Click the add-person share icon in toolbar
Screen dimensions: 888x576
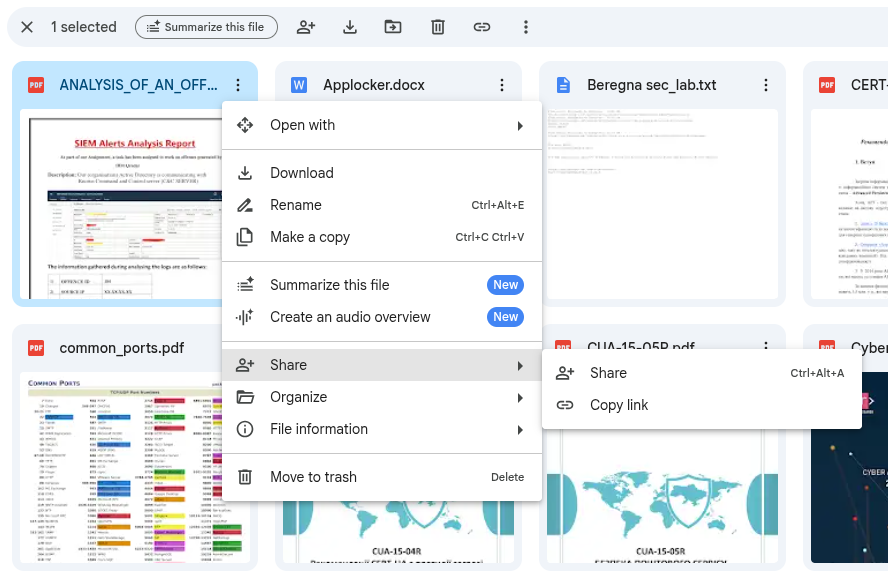(x=306, y=27)
